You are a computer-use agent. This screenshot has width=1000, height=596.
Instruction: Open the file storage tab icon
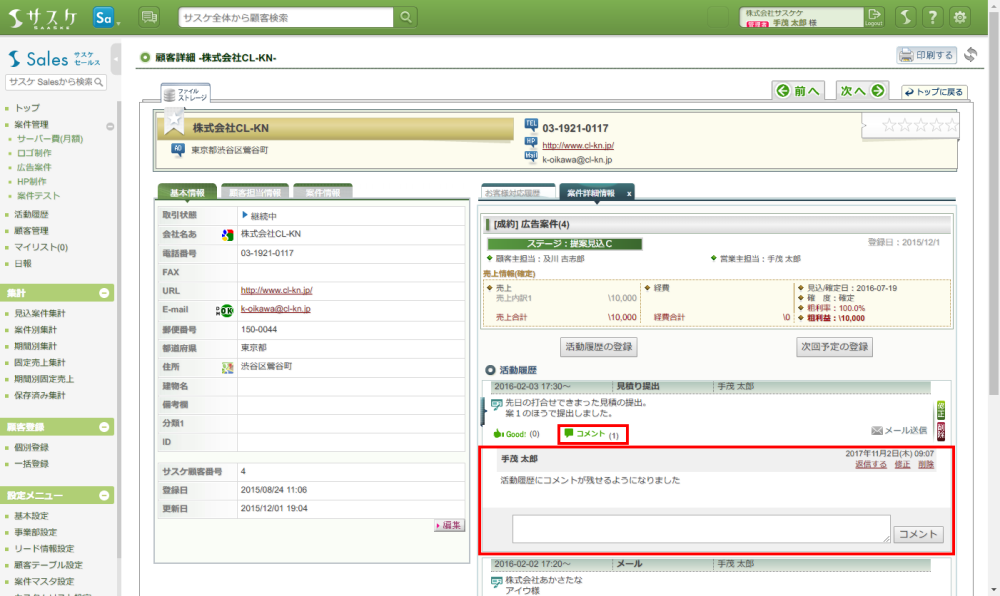(x=186, y=94)
